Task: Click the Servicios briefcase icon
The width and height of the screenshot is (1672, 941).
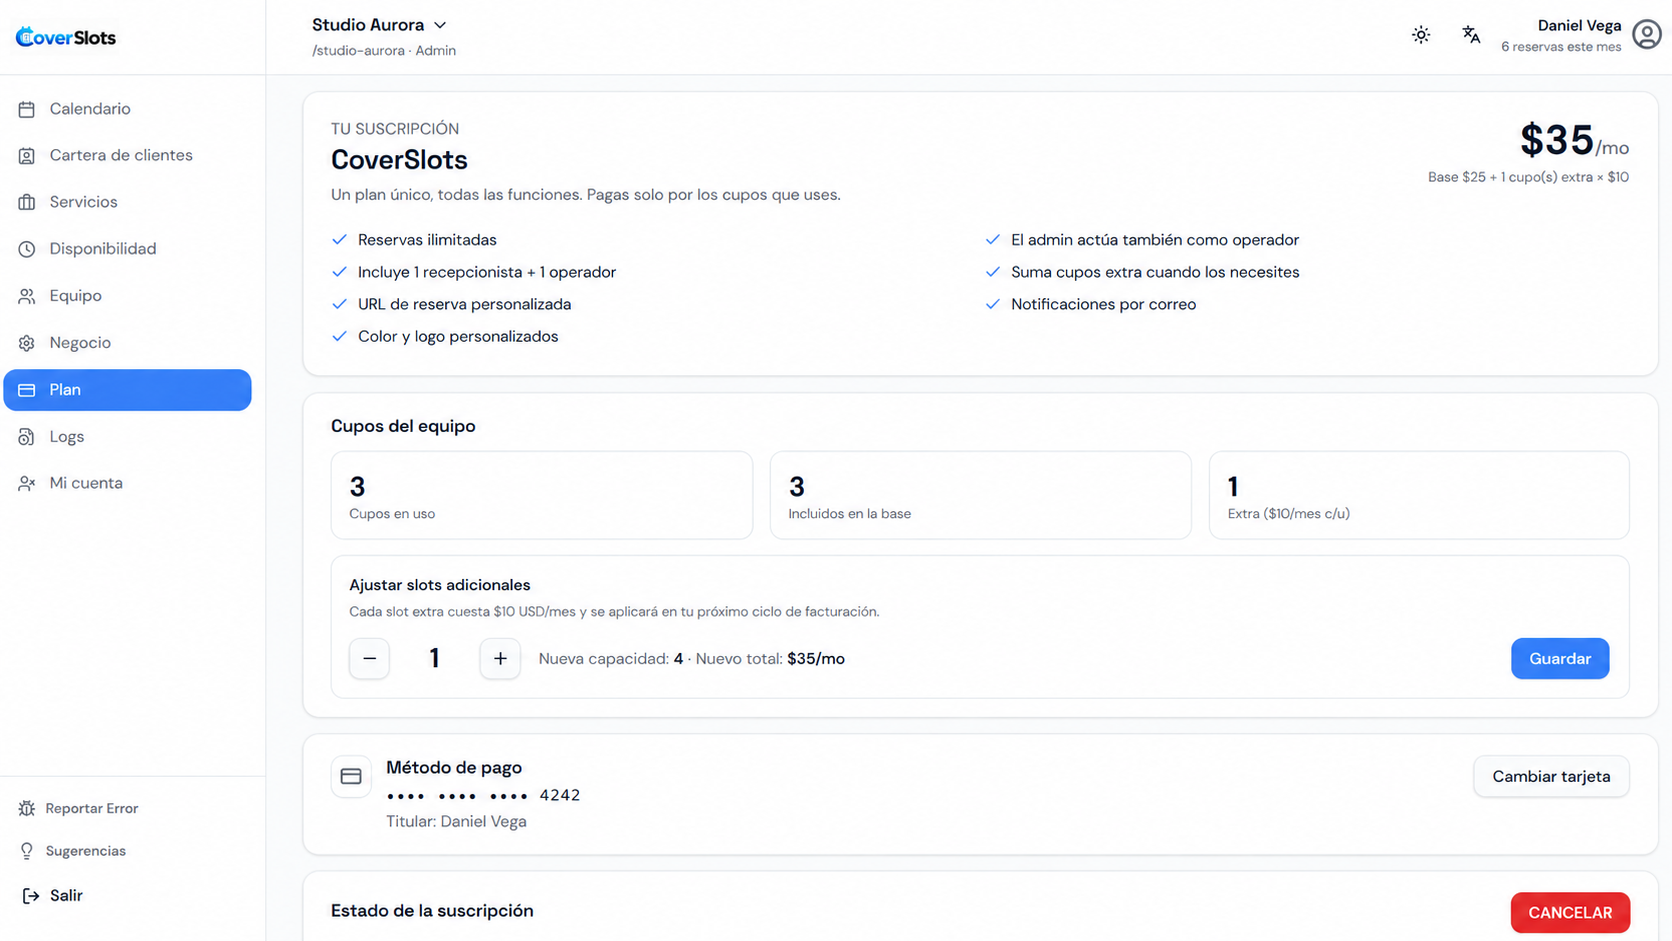Action: [27, 202]
